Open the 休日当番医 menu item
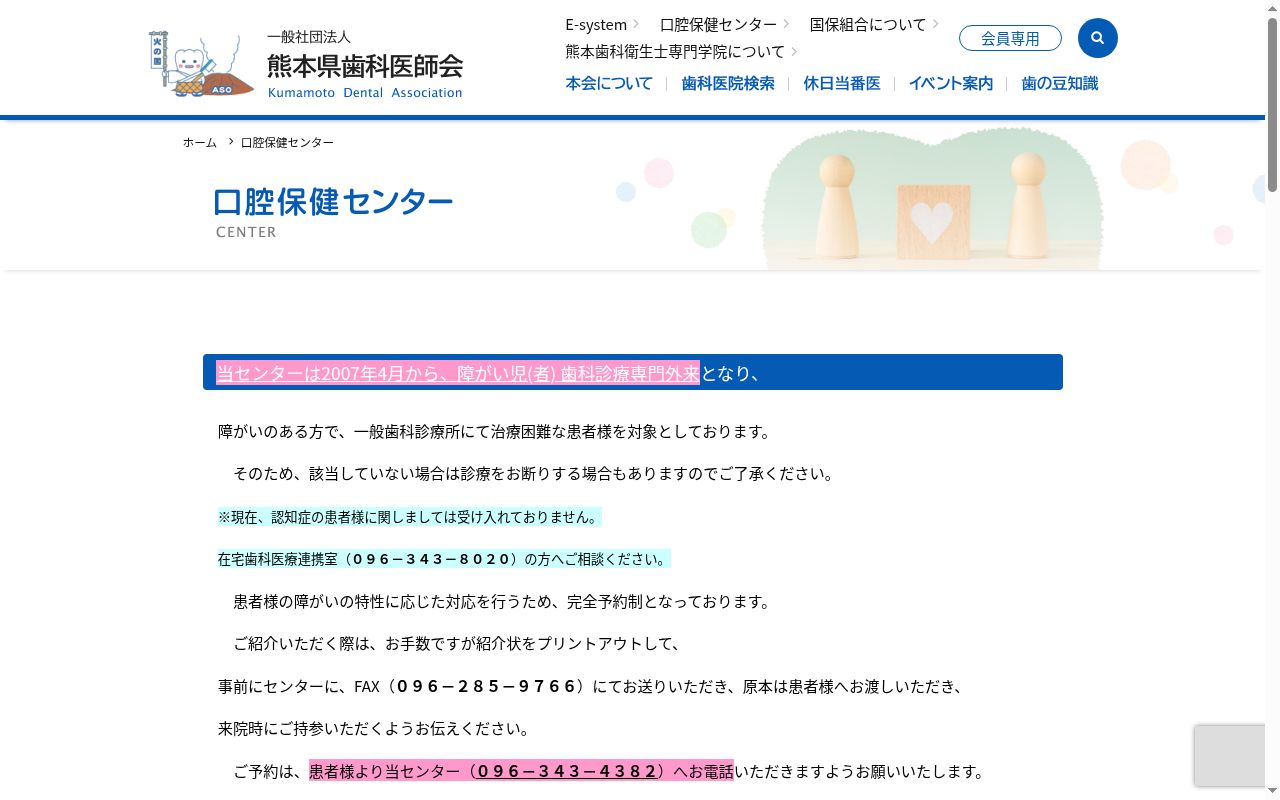 [x=842, y=83]
